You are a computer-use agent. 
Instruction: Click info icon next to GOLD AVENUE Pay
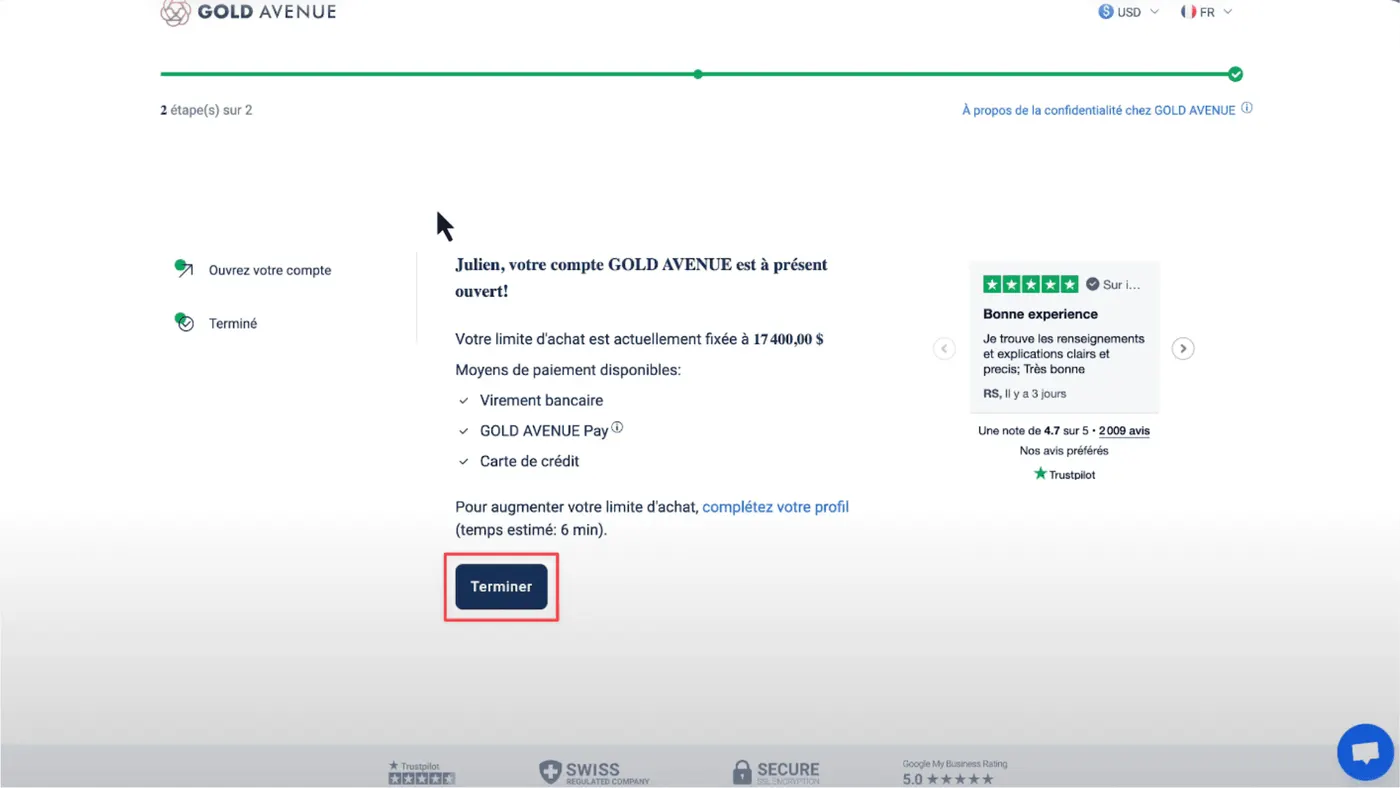click(x=617, y=428)
